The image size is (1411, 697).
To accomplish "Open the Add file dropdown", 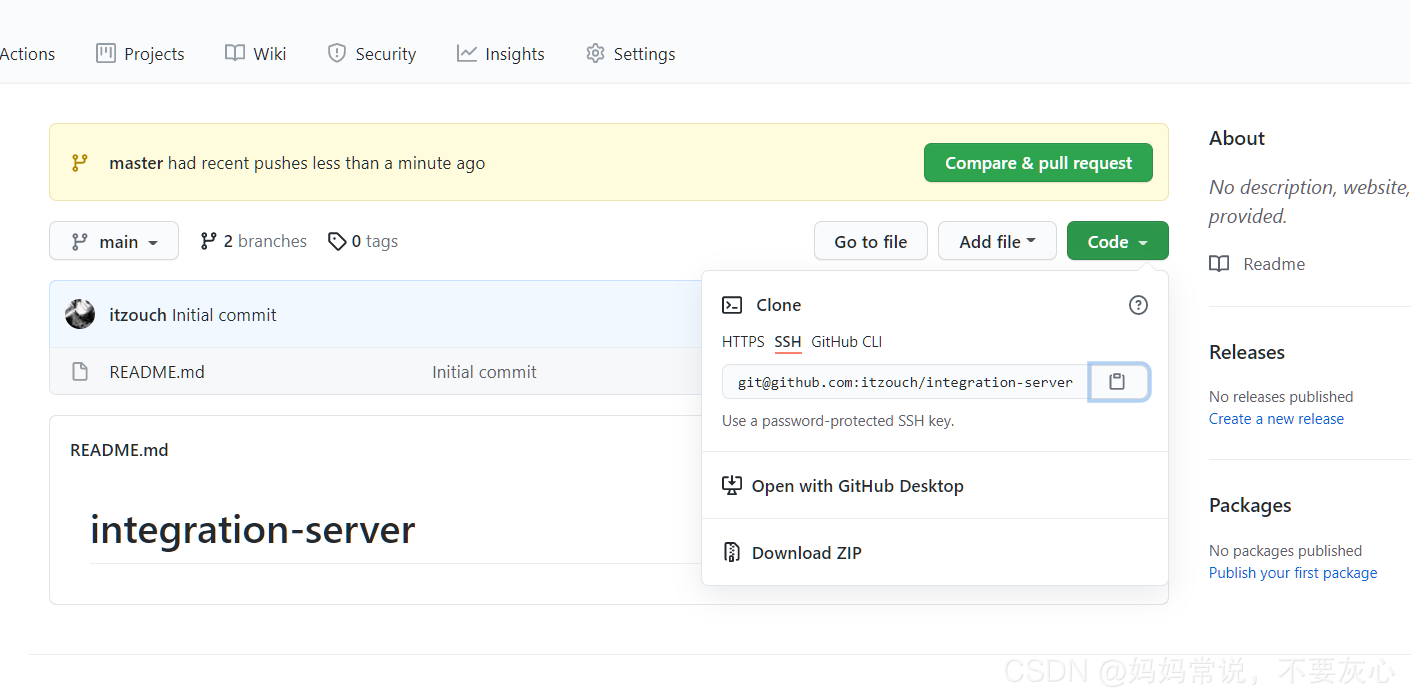I will pyautogui.click(x=996, y=240).
